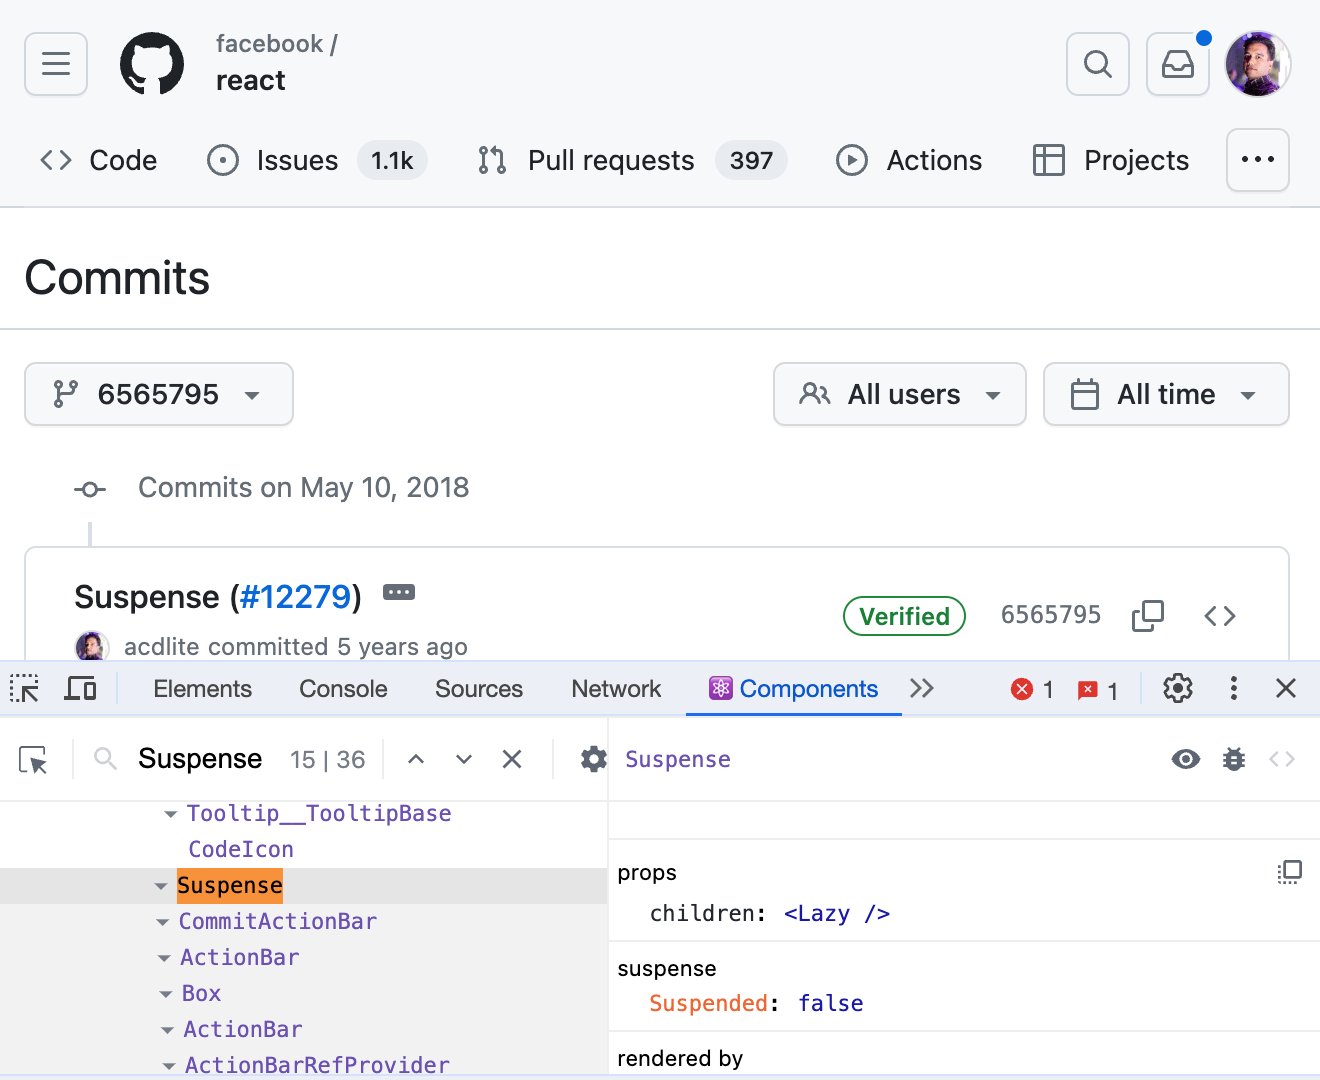Close the DevTools panel

point(1286,688)
